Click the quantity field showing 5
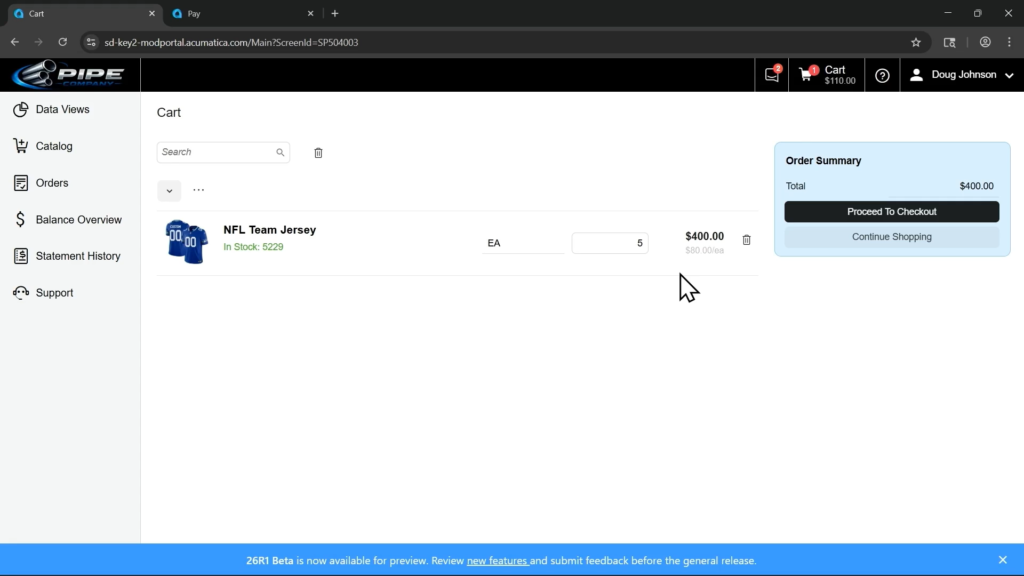Screen dimensions: 1024x576 609,243
